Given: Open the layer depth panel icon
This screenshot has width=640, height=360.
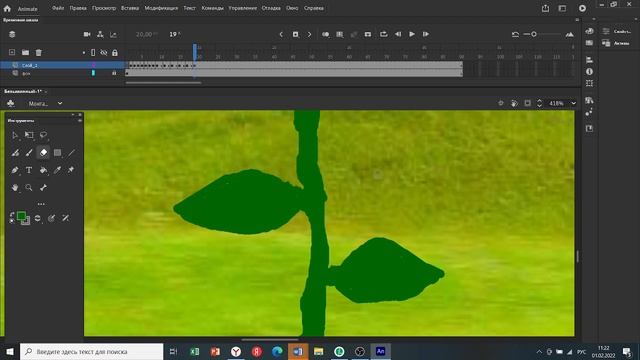Looking at the screenshot, I should click(113, 35).
